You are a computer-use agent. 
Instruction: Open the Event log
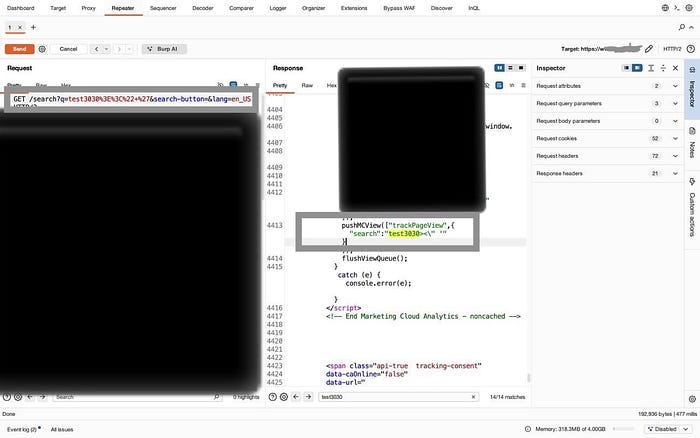click(23, 429)
